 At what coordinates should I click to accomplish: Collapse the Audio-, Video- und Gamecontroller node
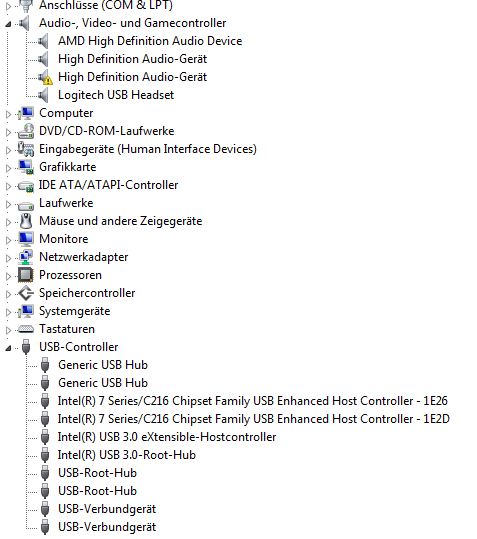[x=8, y=24]
